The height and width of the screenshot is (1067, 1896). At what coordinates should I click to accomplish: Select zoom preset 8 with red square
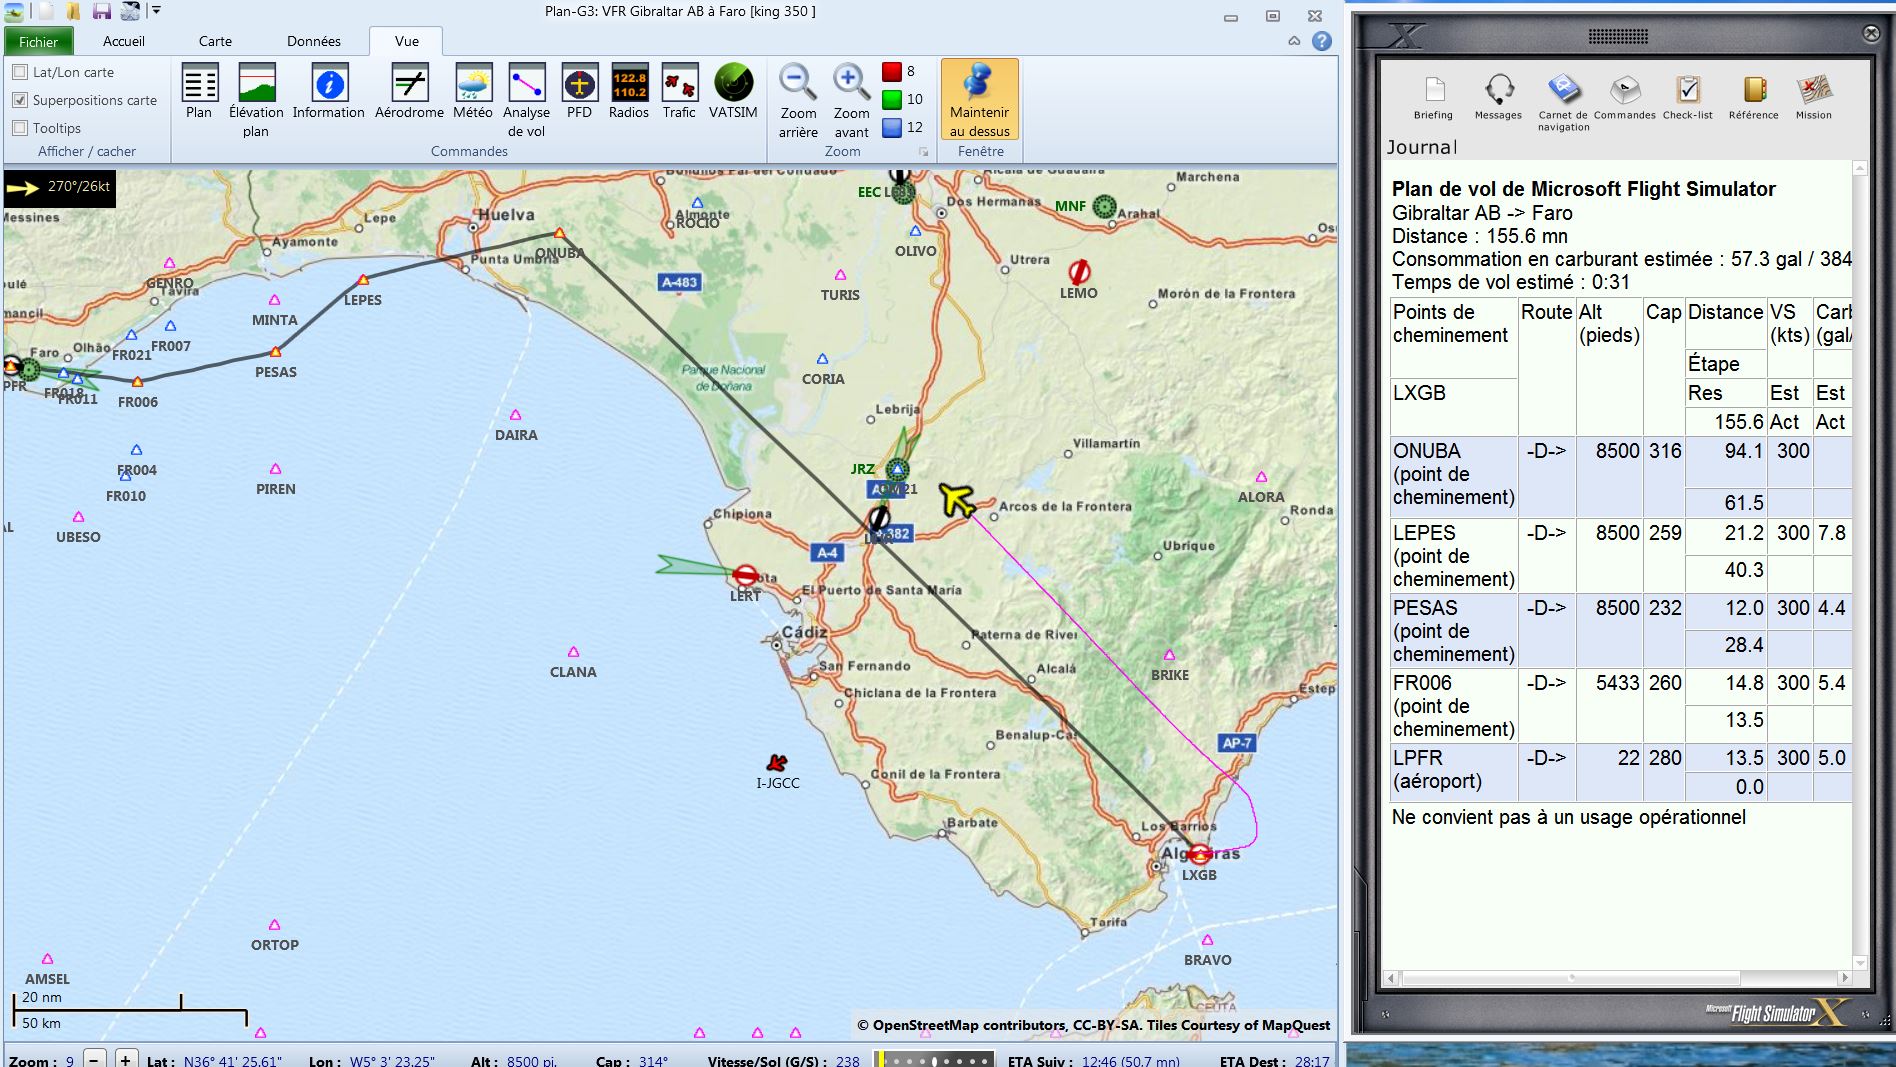[x=899, y=72]
